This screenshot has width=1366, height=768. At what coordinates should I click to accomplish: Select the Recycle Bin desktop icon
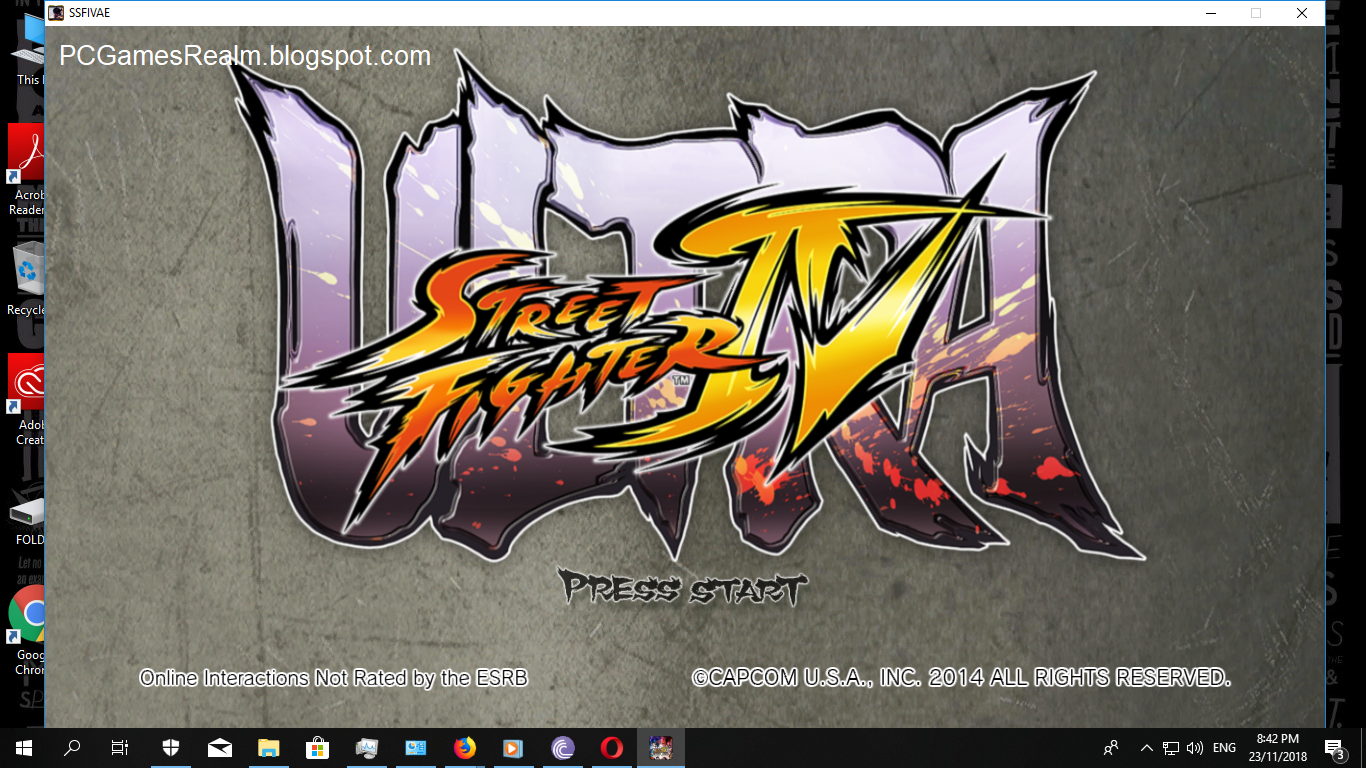coord(25,278)
